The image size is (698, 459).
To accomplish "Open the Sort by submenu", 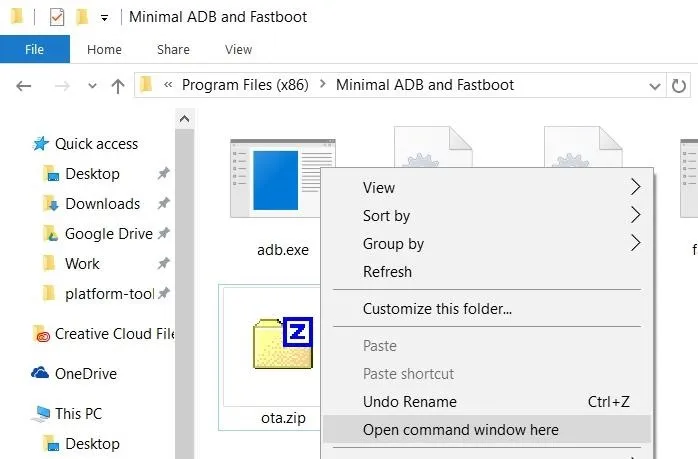I will [x=487, y=215].
